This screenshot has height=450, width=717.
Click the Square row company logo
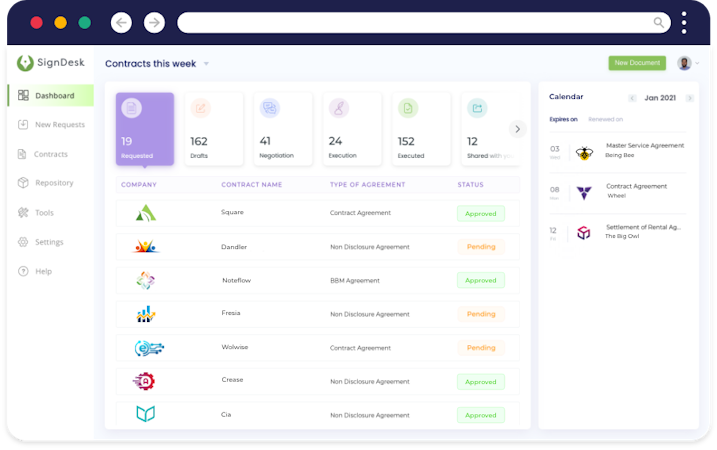(146, 213)
